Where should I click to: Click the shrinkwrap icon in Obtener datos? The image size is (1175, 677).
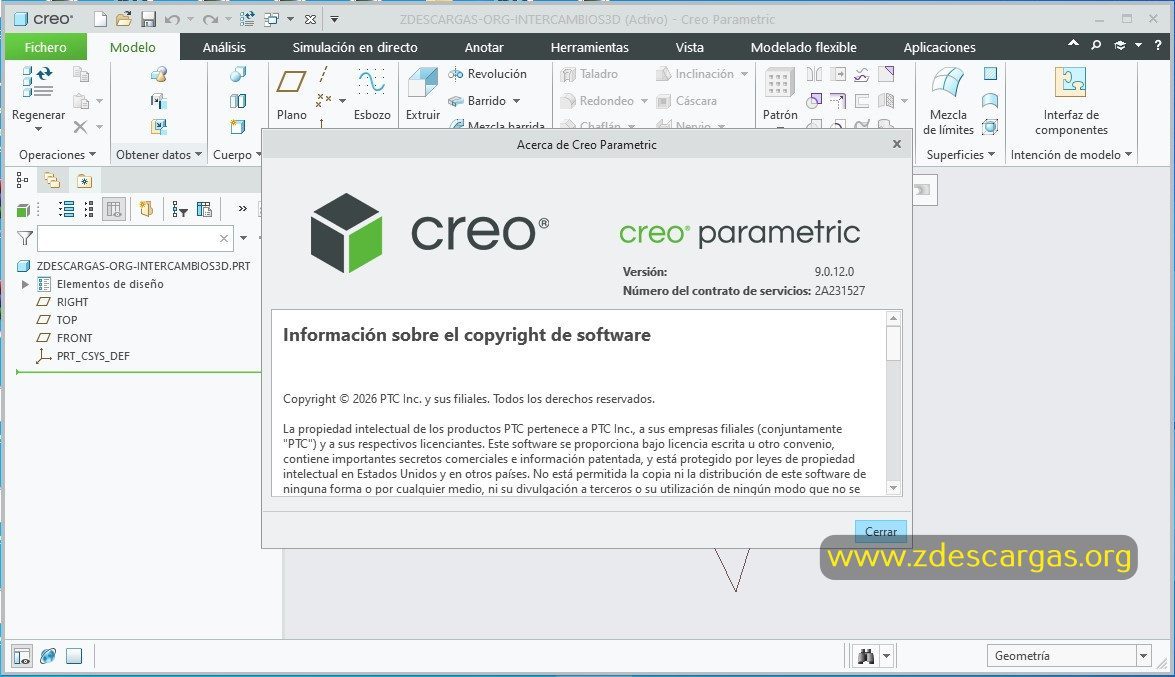coord(158,126)
